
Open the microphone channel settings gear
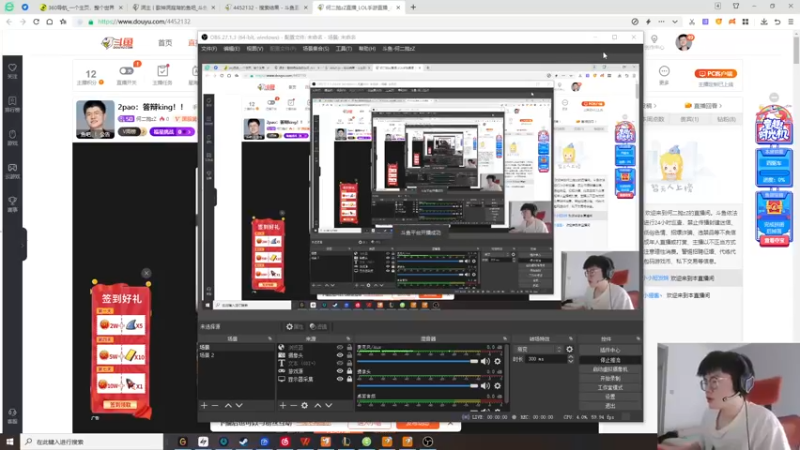point(497,361)
